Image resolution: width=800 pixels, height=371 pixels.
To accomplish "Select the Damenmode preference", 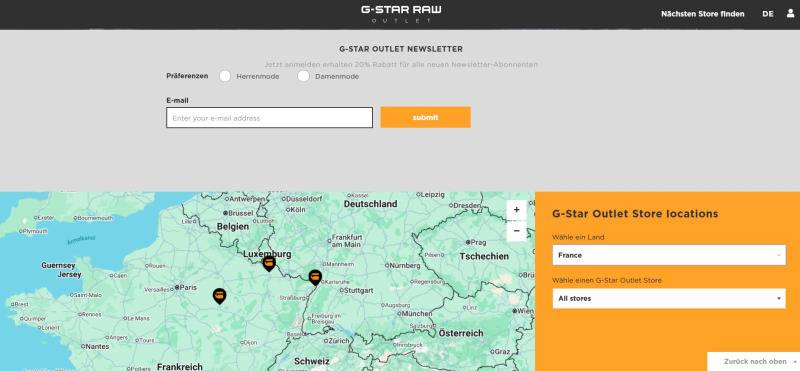I will [304, 76].
